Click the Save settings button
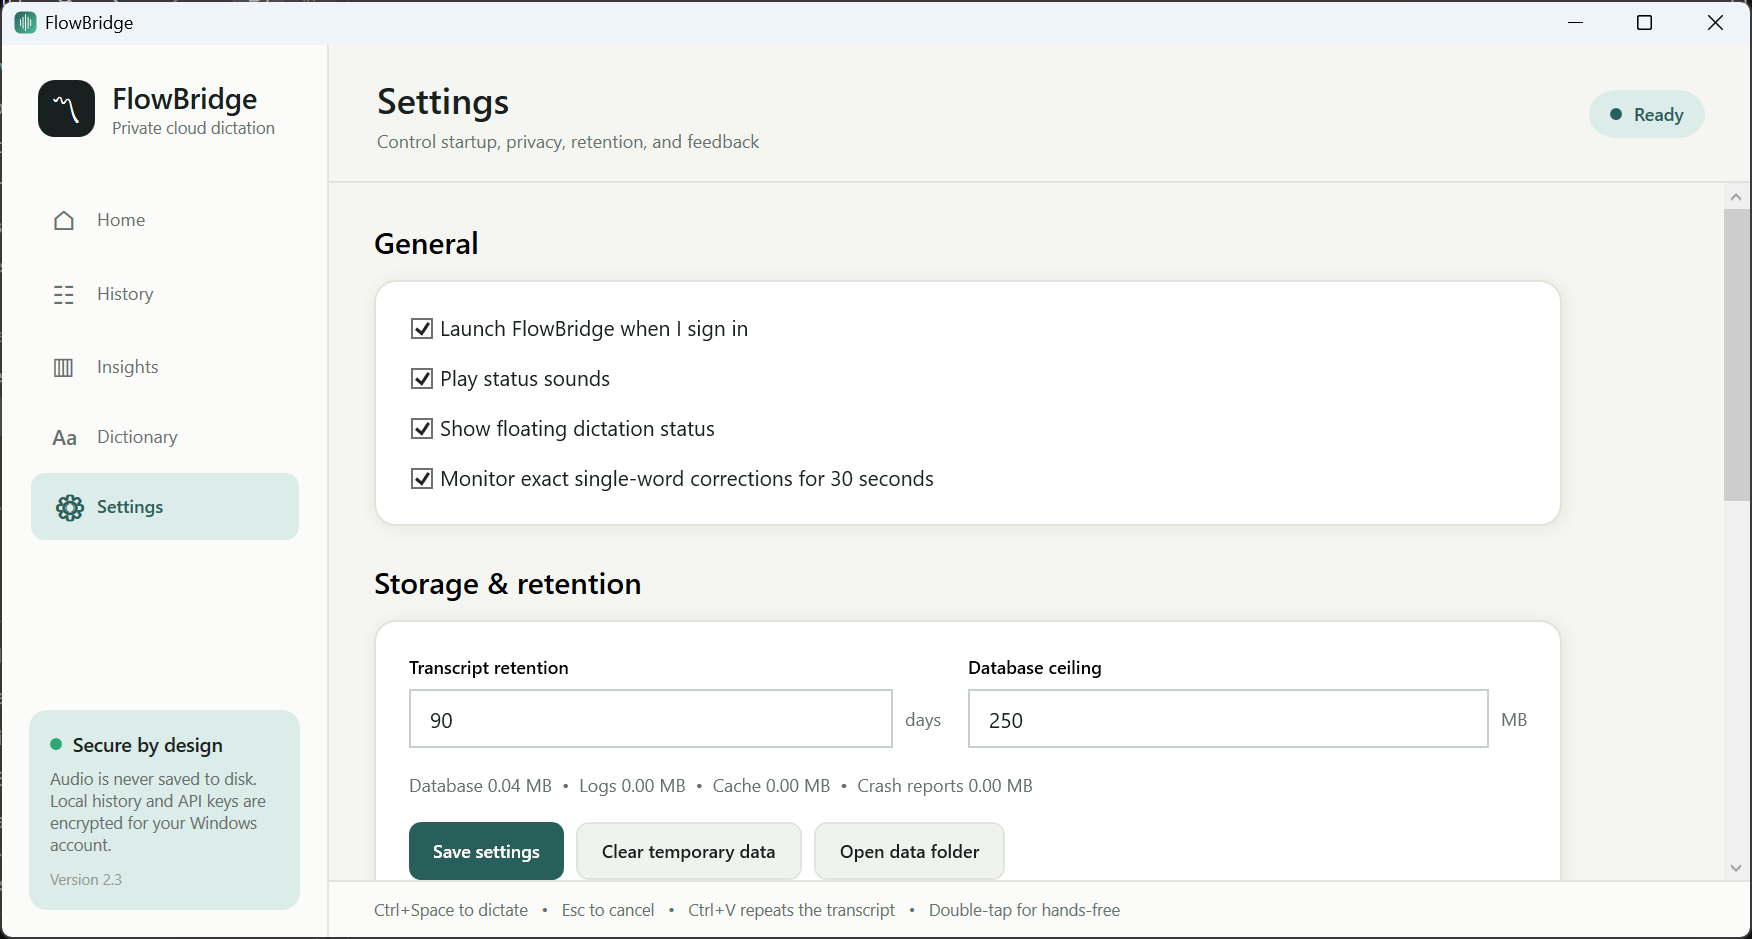 486,851
